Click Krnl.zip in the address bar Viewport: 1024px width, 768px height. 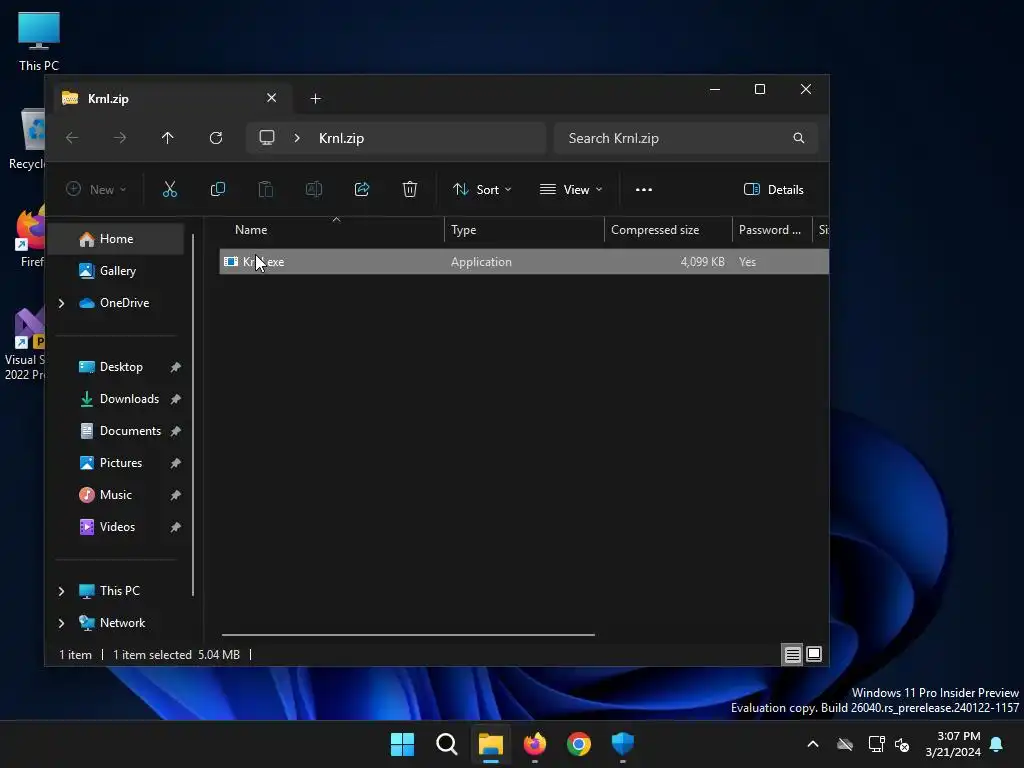pyautogui.click(x=341, y=138)
